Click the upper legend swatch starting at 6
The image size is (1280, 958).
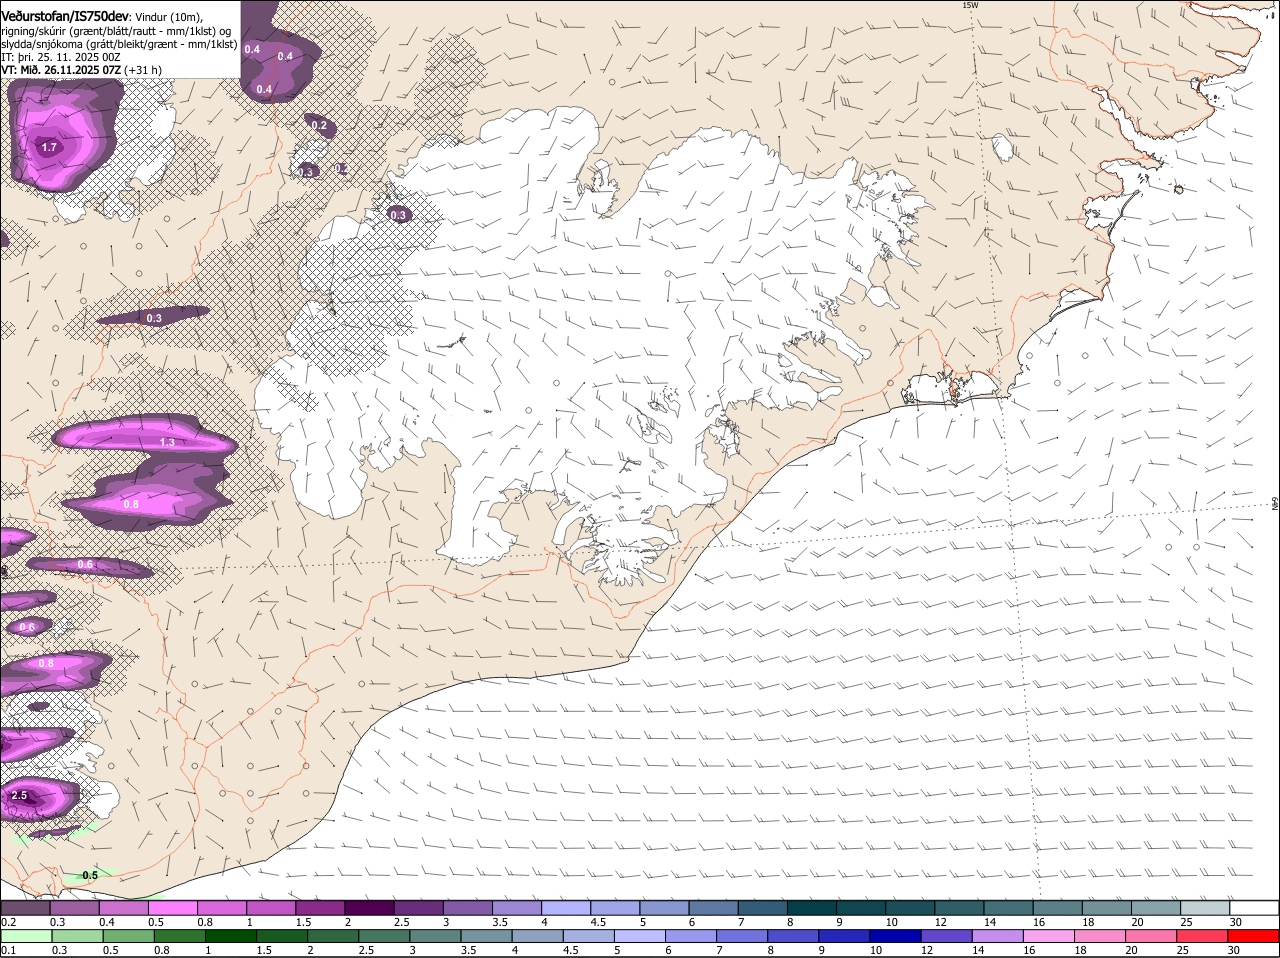click(714, 907)
